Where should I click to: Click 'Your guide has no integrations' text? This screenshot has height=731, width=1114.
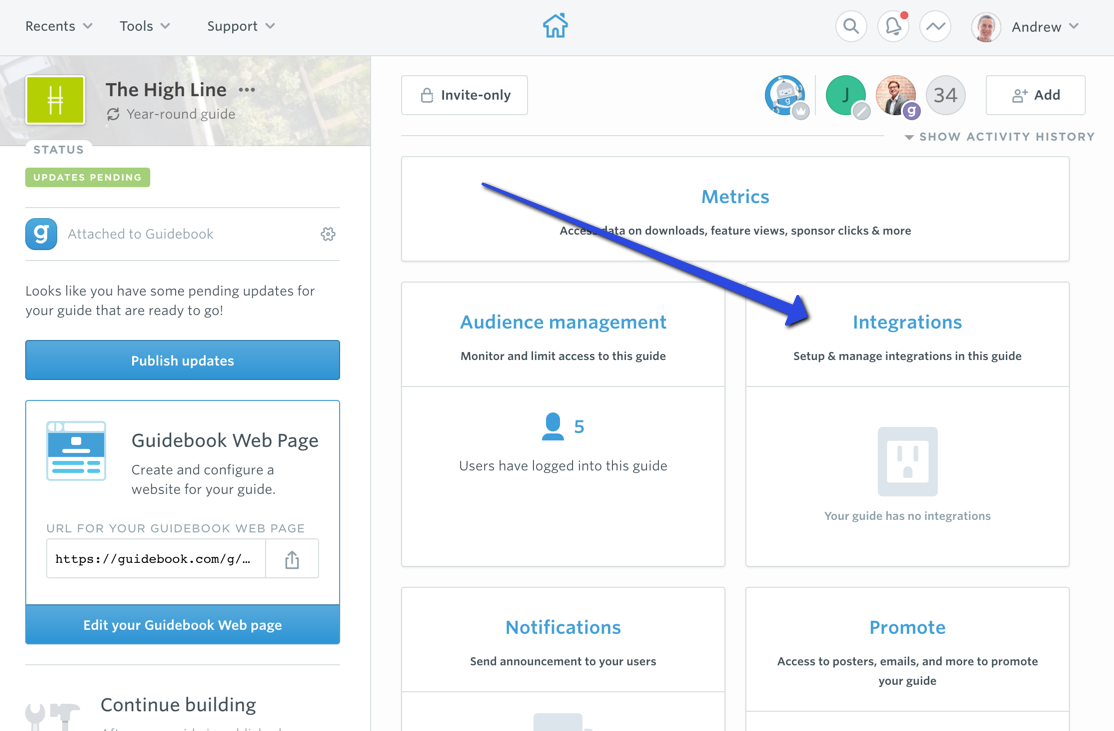(907, 516)
